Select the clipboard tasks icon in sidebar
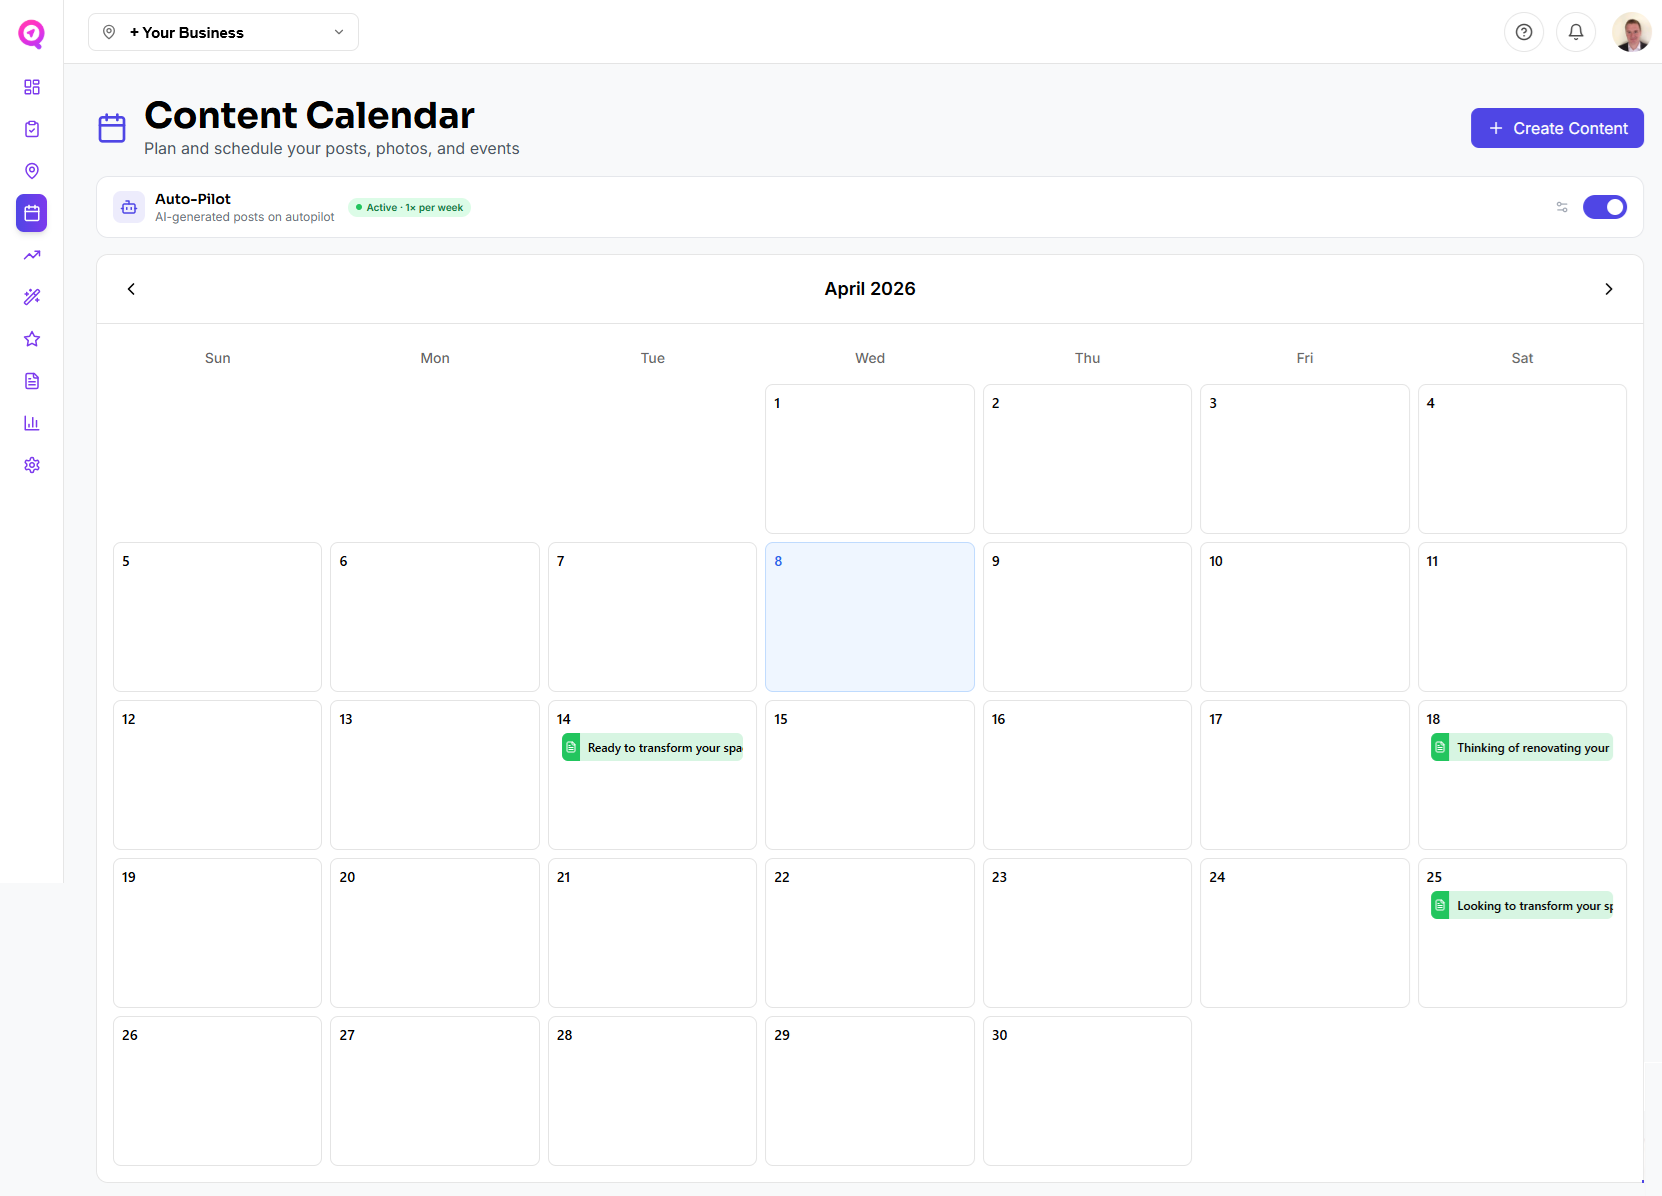Screen dimensions: 1662x1196 [32, 129]
